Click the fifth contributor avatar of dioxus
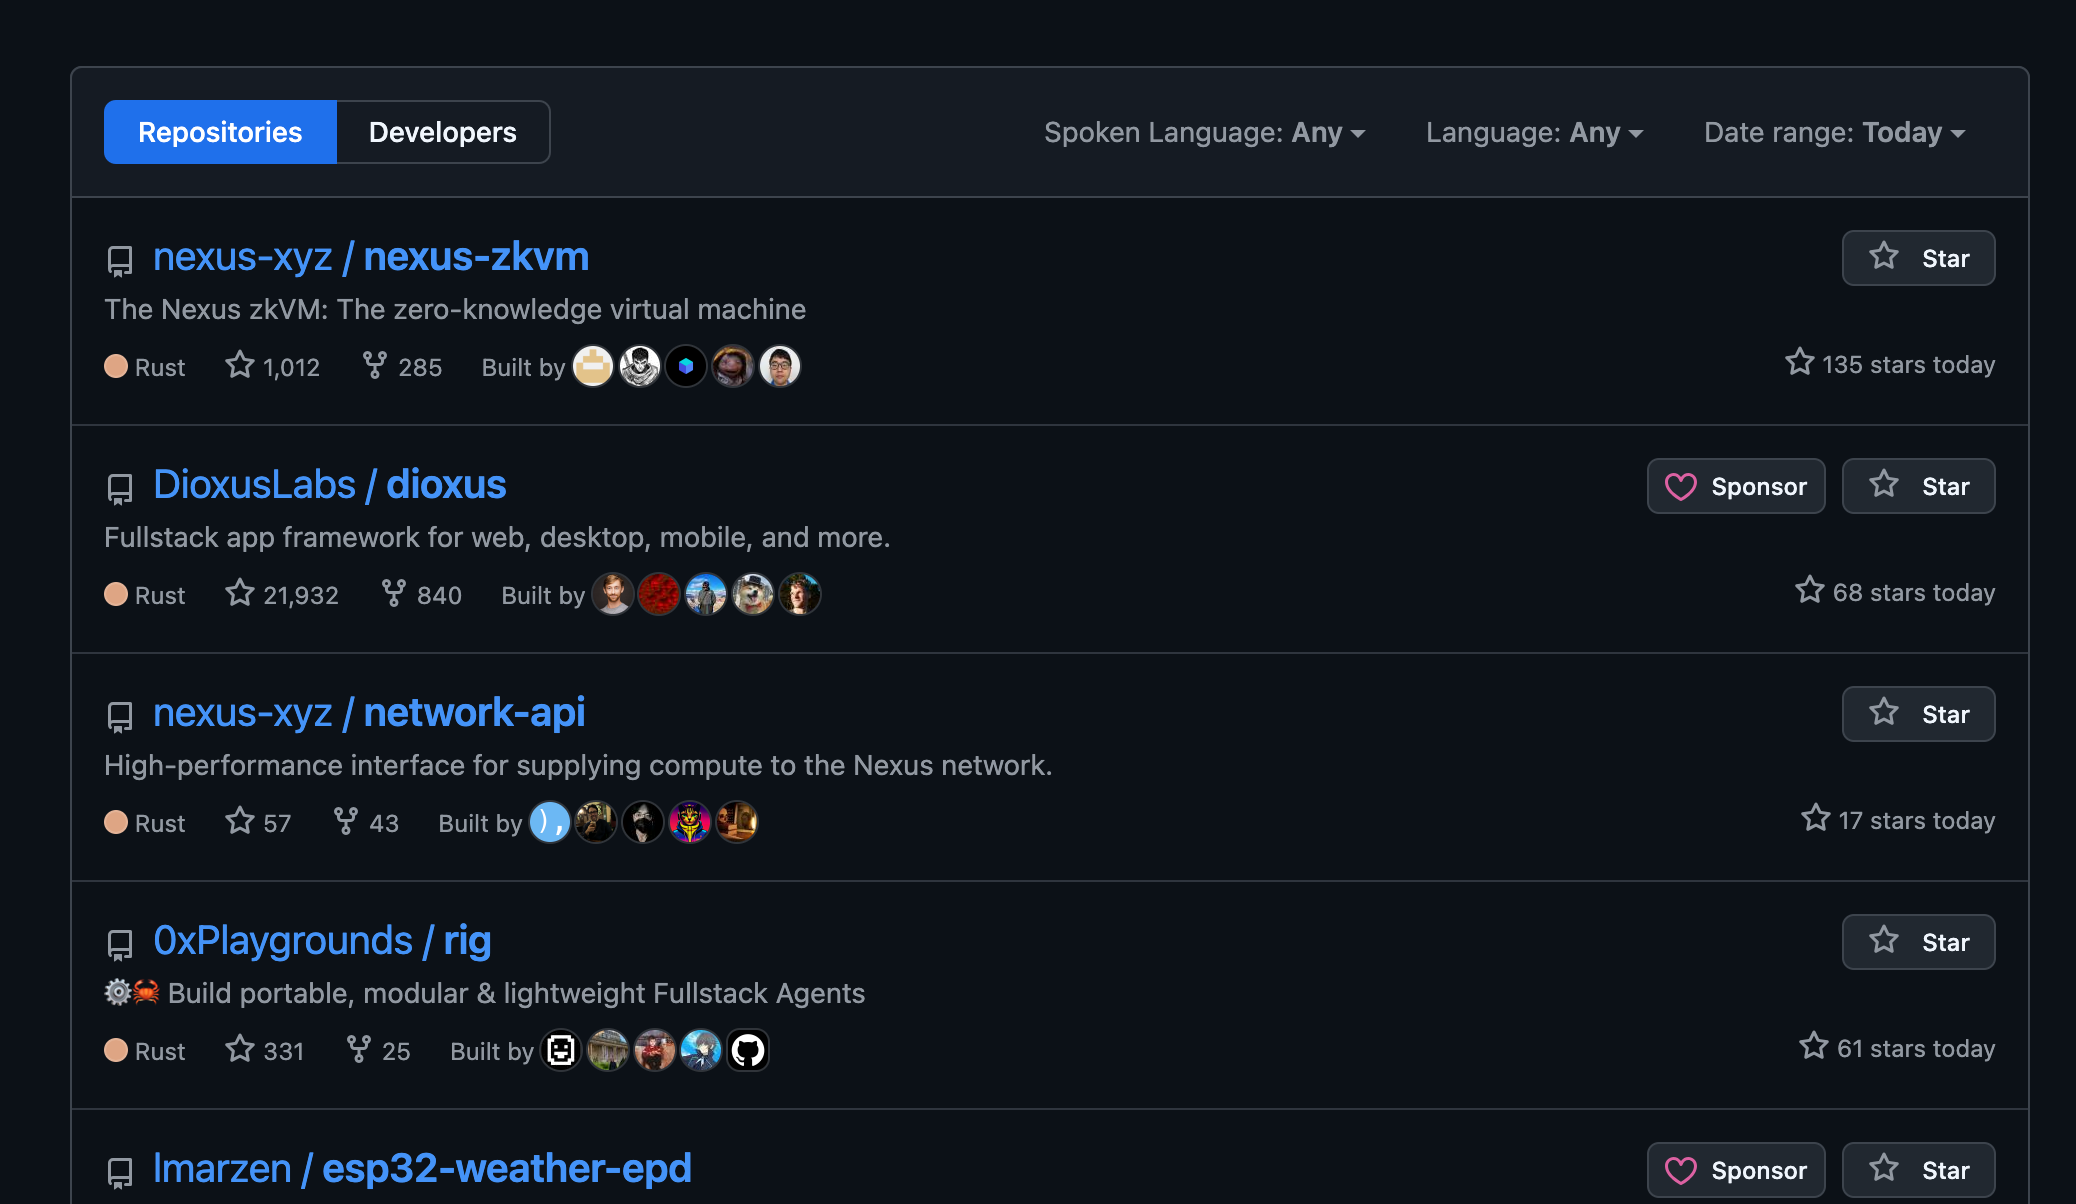This screenshot has height=1204, width=2076. pos(800,595)
